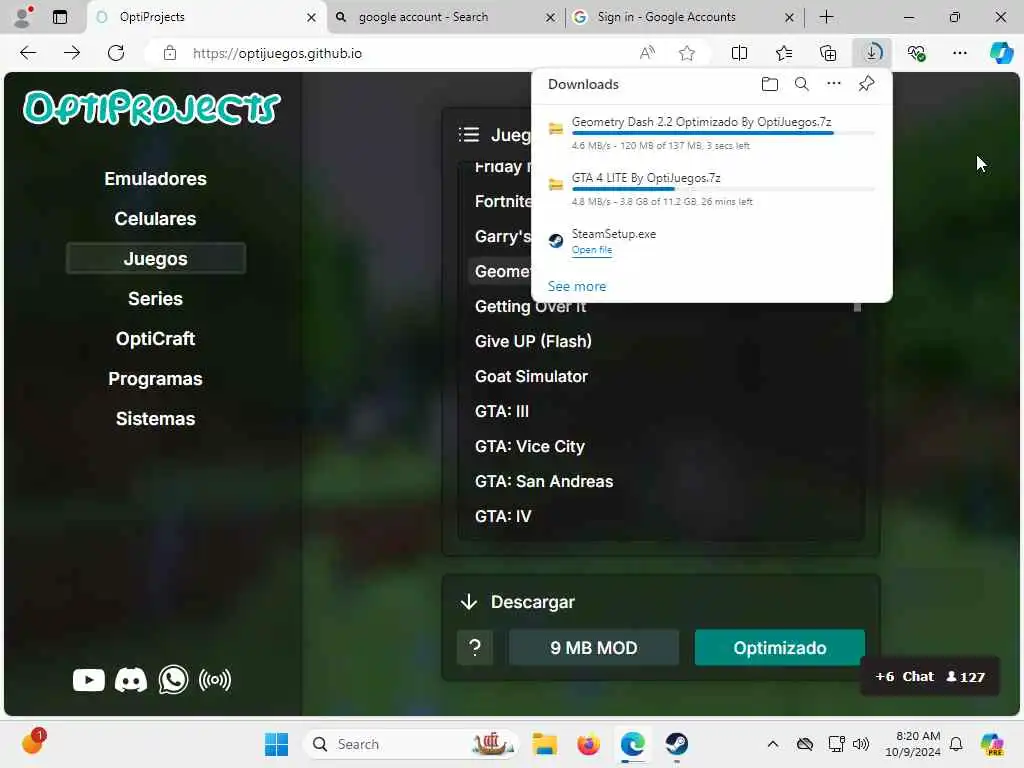Open the Windows Start menu
1024x768 pixels.
pyautogui.click(x=276, y=744)
